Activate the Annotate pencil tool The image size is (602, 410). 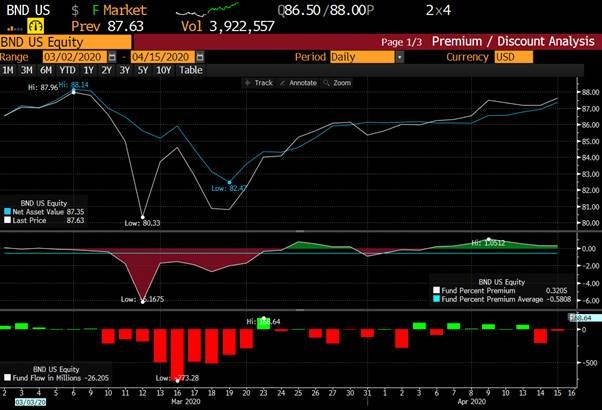(299, 83)
